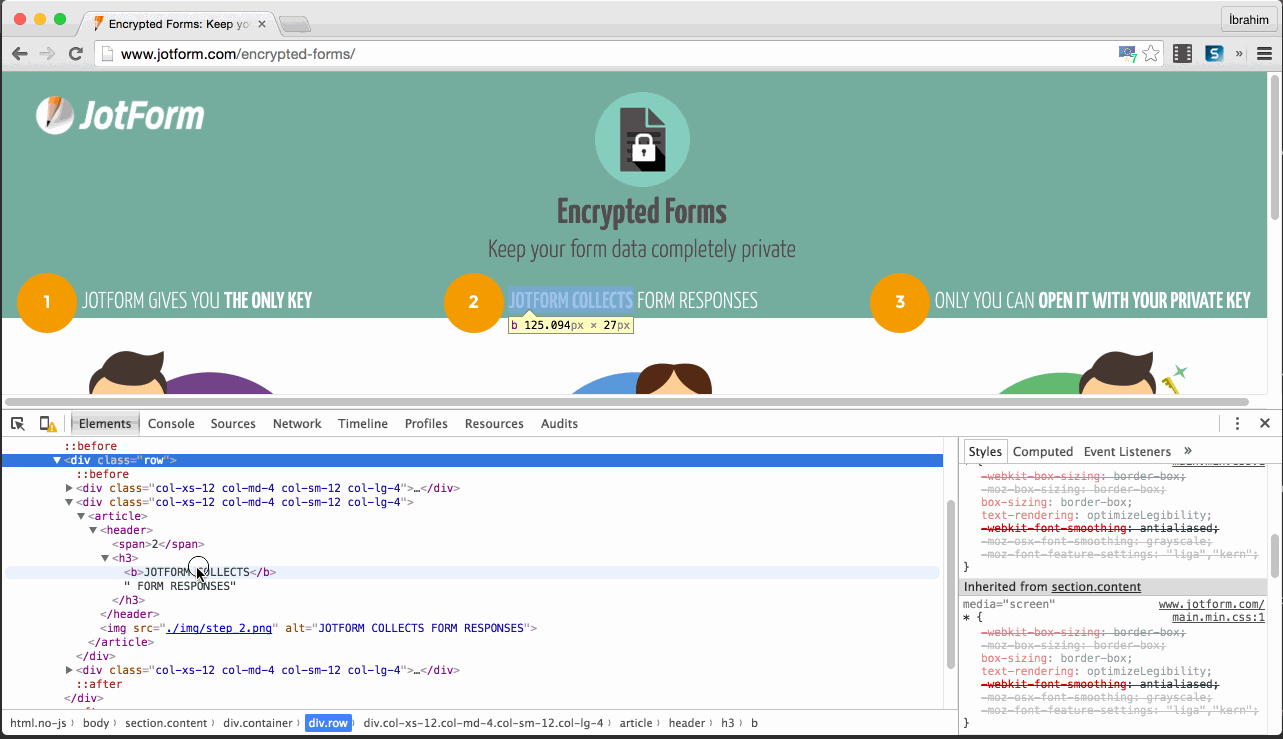The image size is (1283, 739).
Task: Activate the DevTools inspect element picker
Action: pyautogui.click(x=18, y=424)
